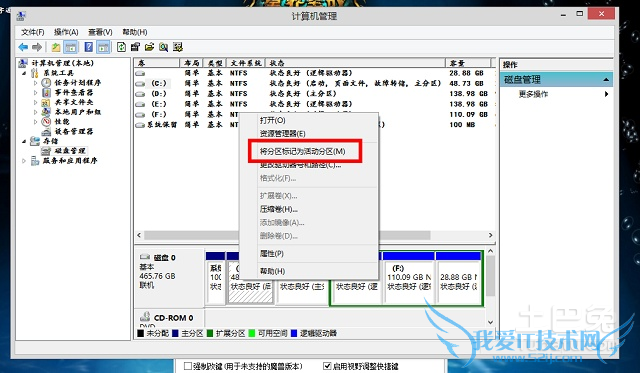Click the disk icon of volume (E:)

(x=140, y=104)
